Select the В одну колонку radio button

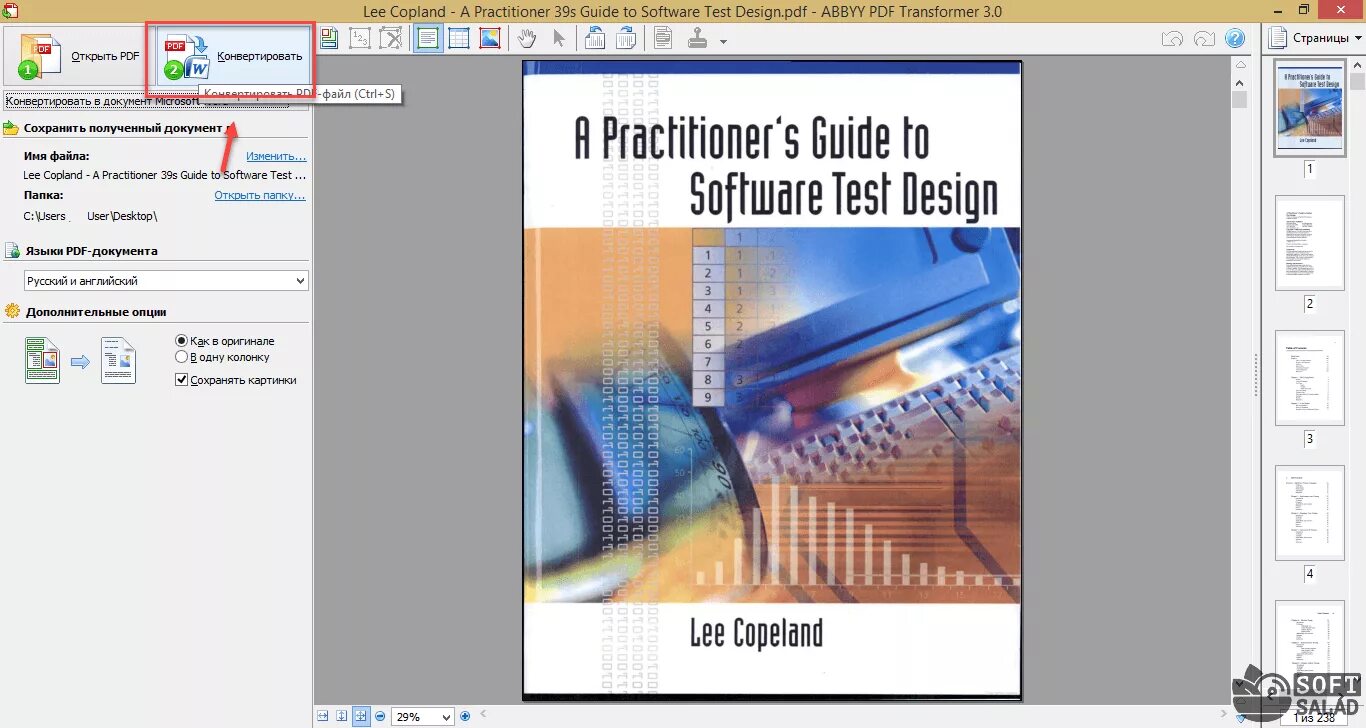click(x=181, y=357)
